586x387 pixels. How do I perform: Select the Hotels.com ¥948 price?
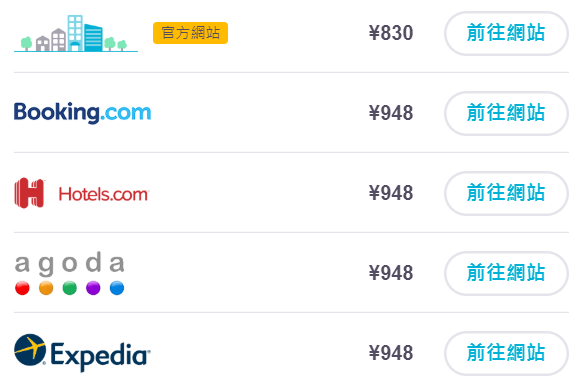coord(391,193)
